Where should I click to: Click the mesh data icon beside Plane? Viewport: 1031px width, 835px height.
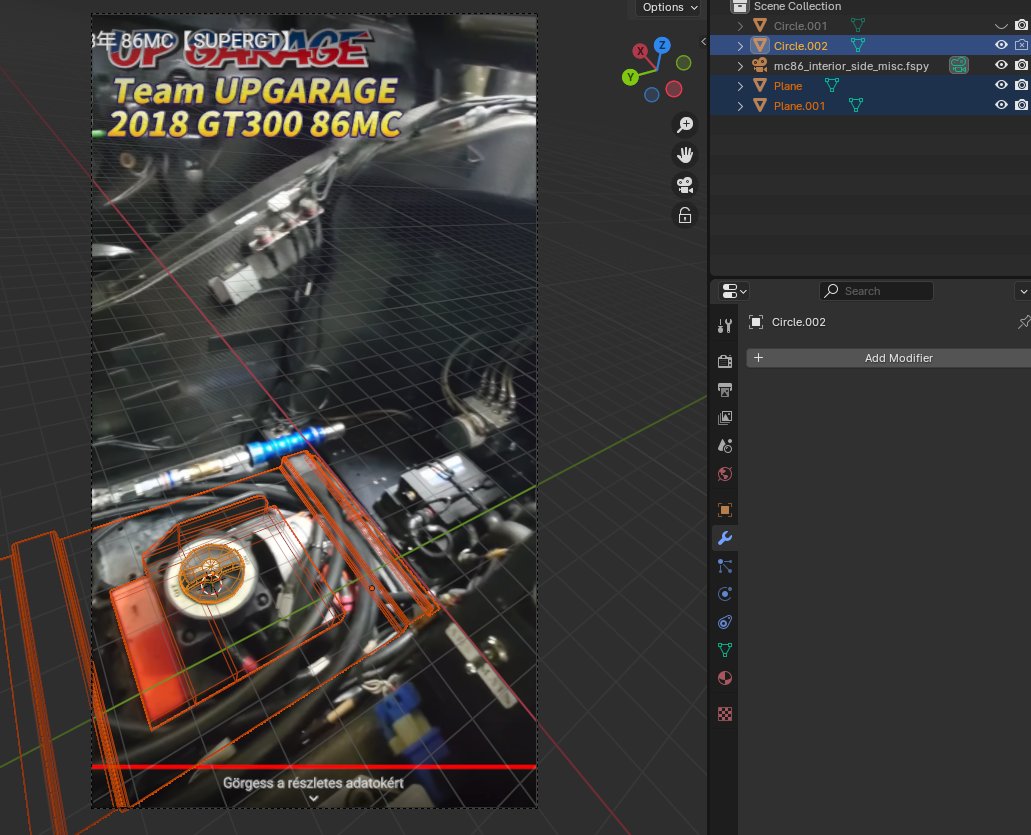[x=832, y=85]
